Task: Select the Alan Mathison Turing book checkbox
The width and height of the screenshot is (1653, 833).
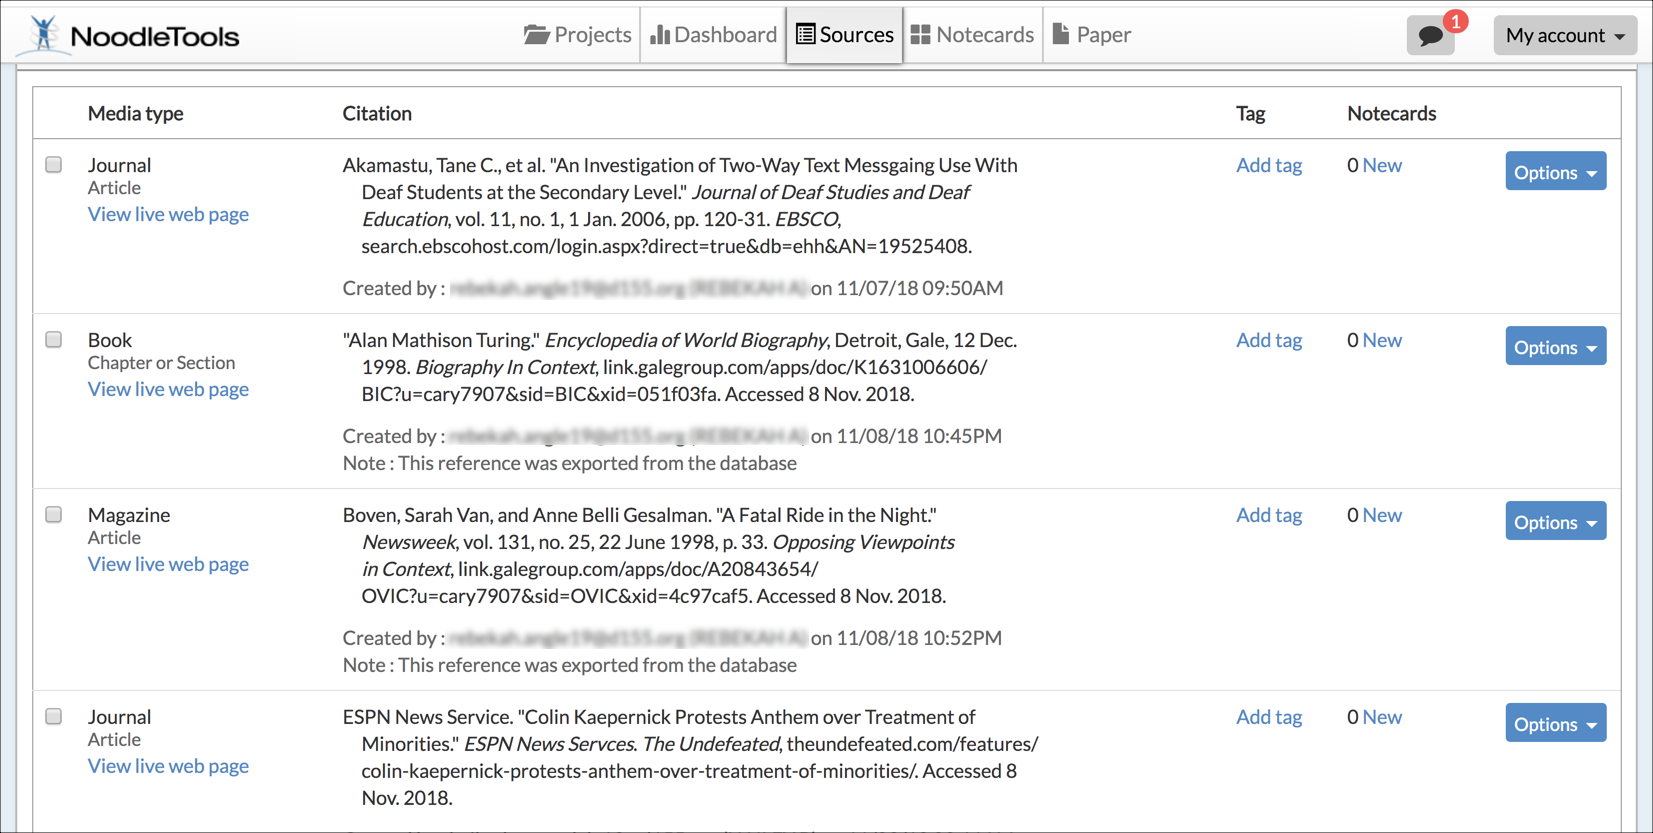Action: tap(54, 340)
